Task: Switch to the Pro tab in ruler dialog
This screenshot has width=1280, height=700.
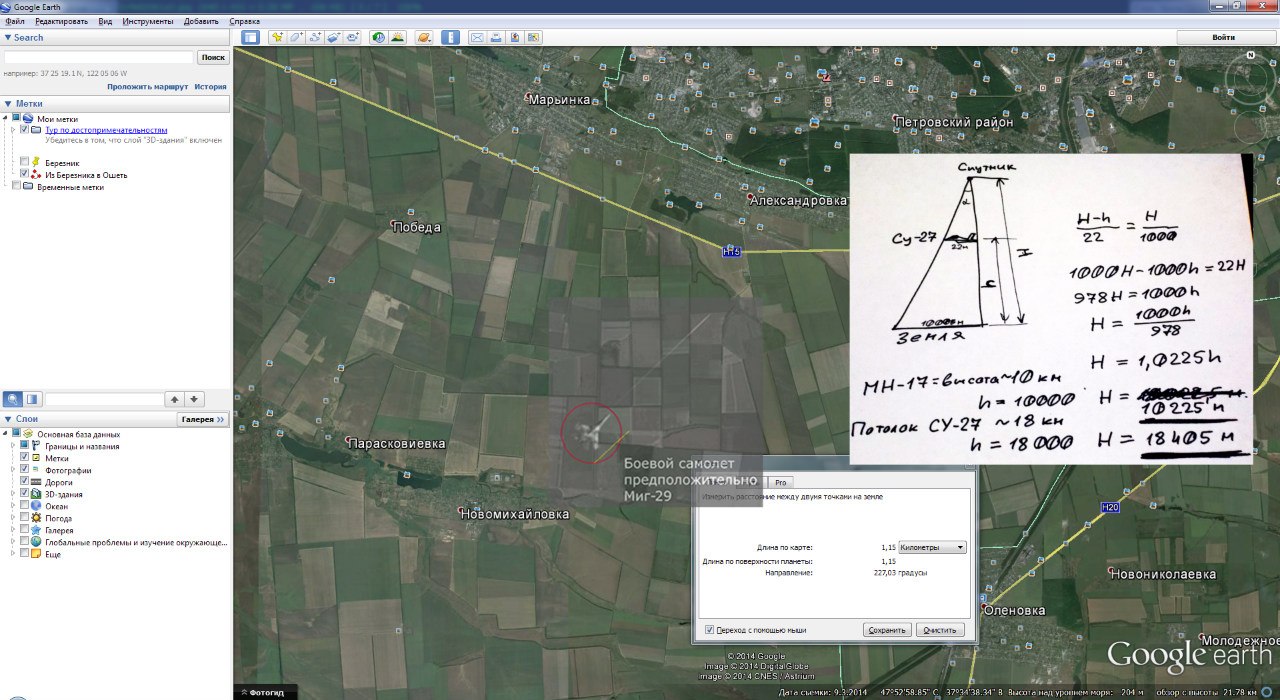Action: [782, 482]
